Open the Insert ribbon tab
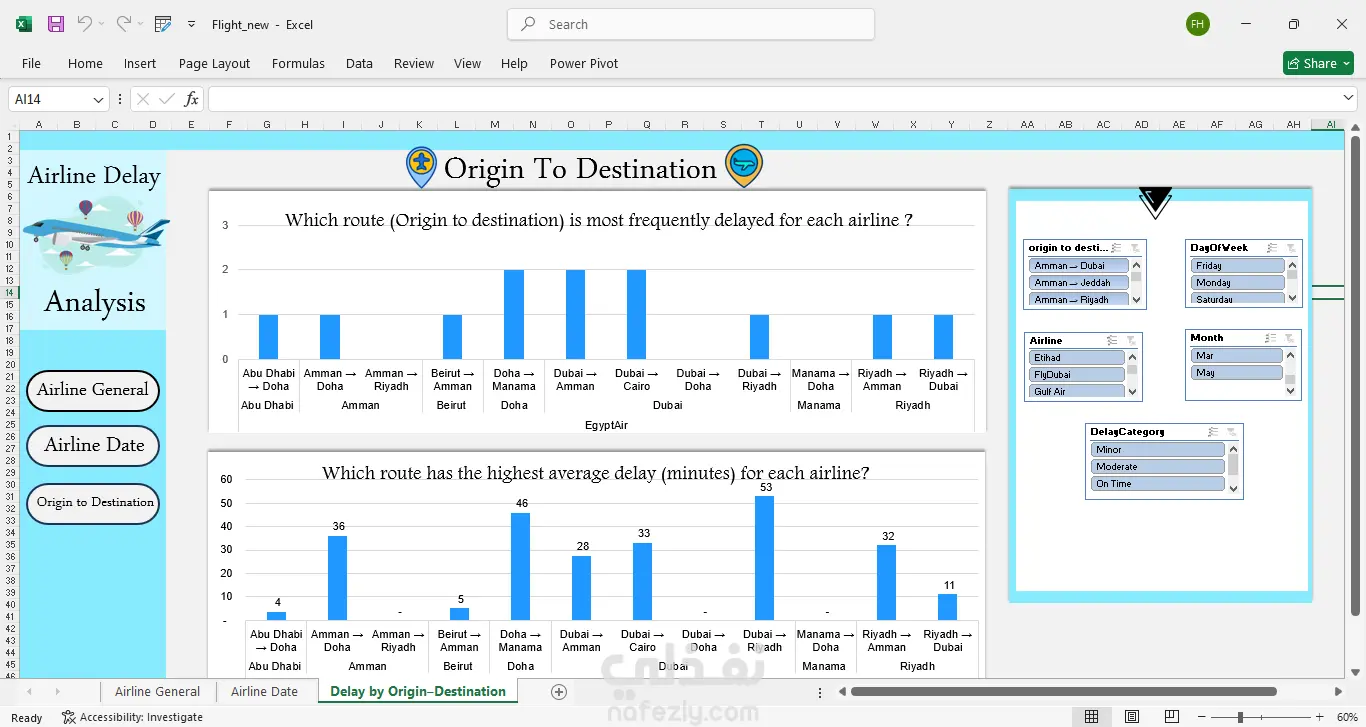 (x=140, y=63)
